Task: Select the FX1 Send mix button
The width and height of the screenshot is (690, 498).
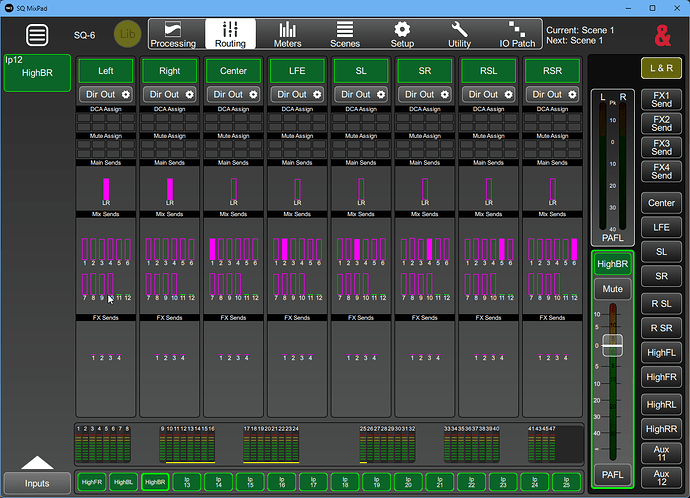Action: (661, 100)
